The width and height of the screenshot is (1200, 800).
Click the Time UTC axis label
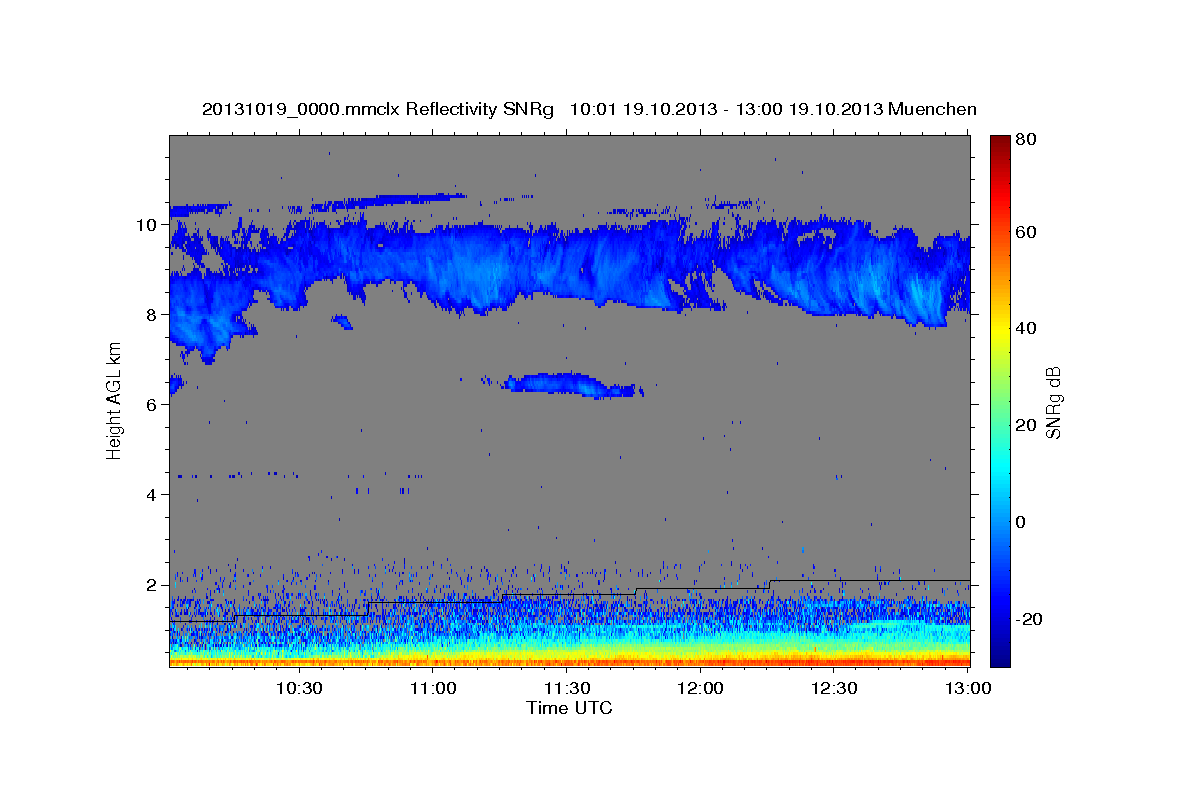click(x=569, y=708)
